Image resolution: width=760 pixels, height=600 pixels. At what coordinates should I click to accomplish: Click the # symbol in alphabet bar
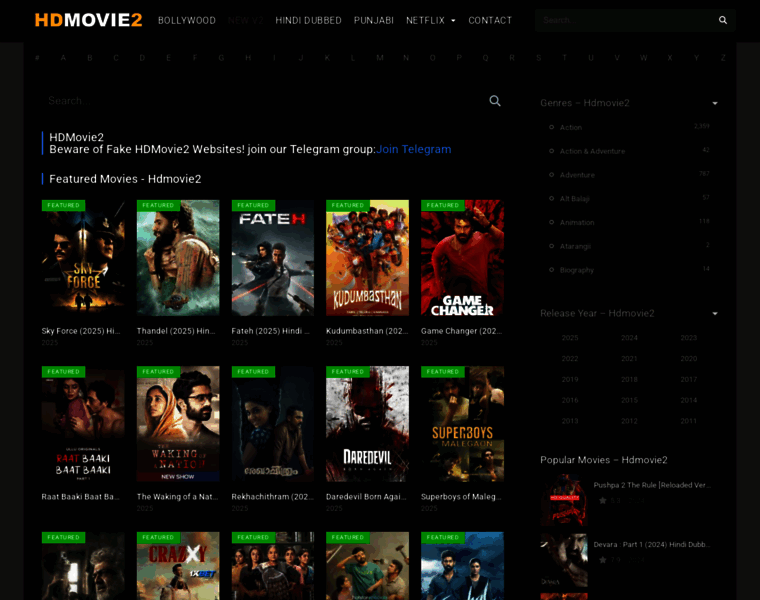[37, 58]
